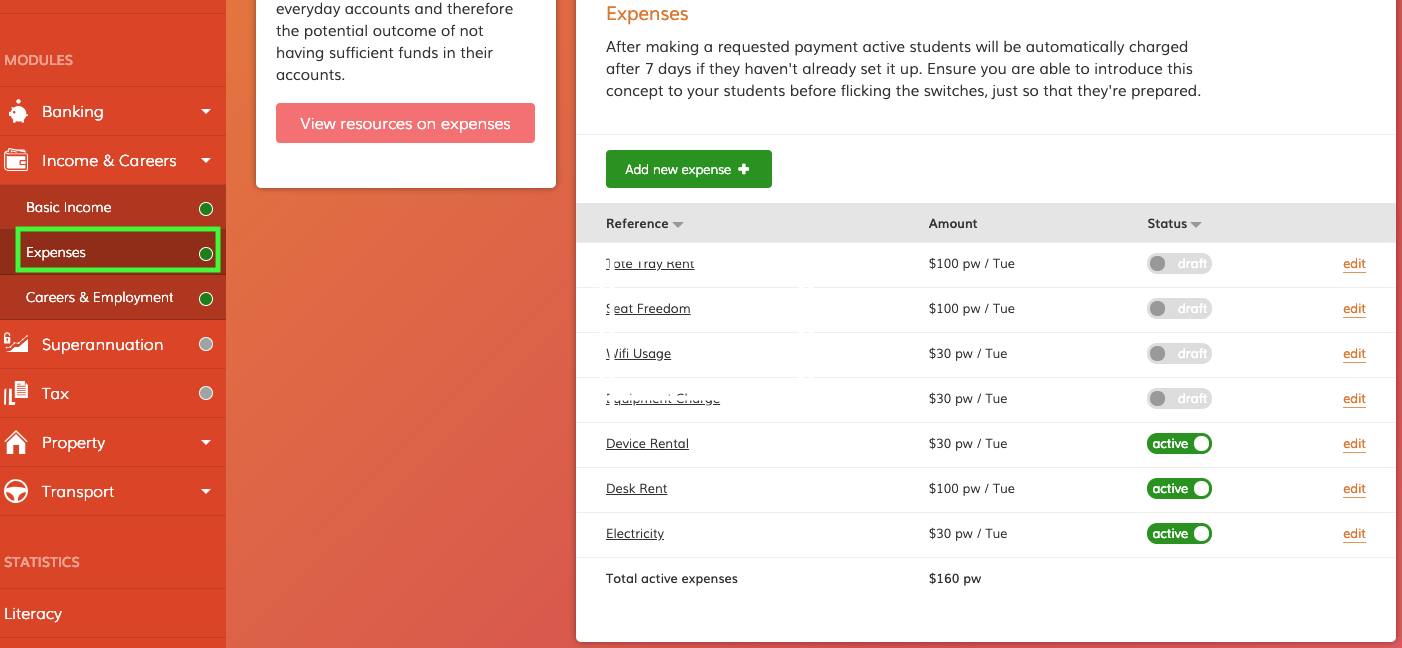Click the Transport steering wheel icon

16,491
